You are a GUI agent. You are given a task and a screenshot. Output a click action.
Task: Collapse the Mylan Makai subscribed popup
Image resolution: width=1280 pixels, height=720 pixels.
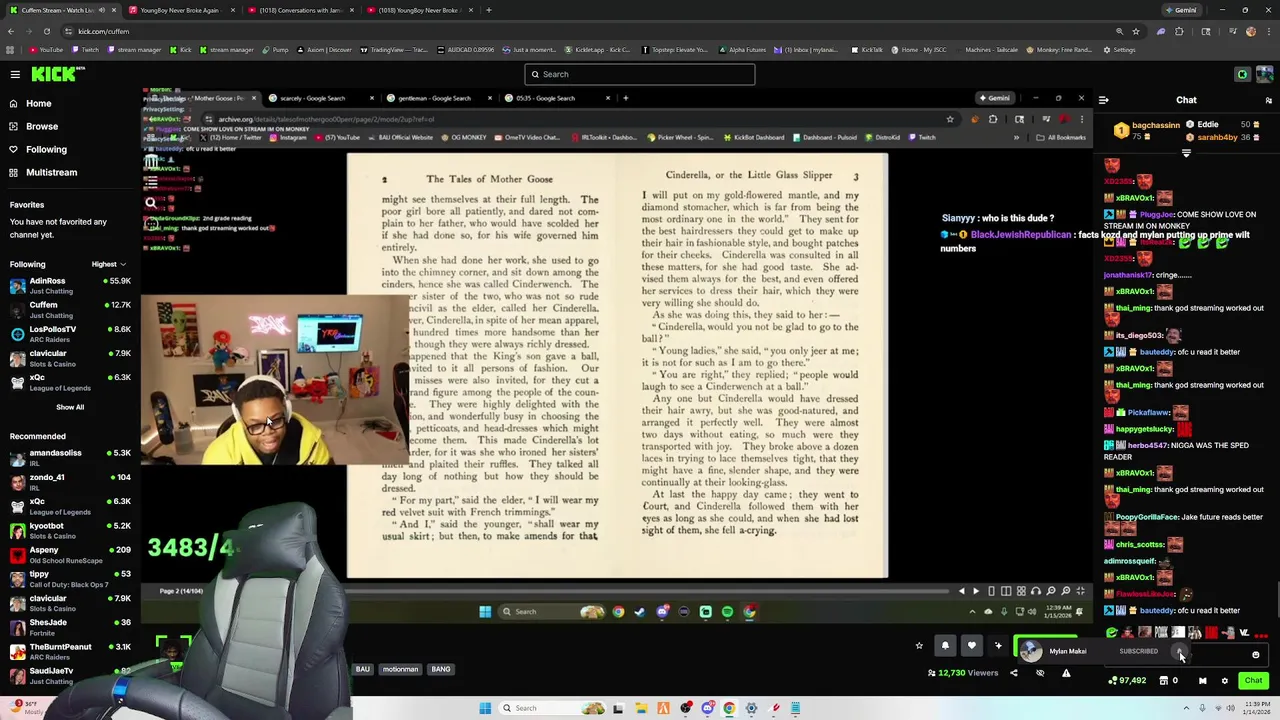1180,652
